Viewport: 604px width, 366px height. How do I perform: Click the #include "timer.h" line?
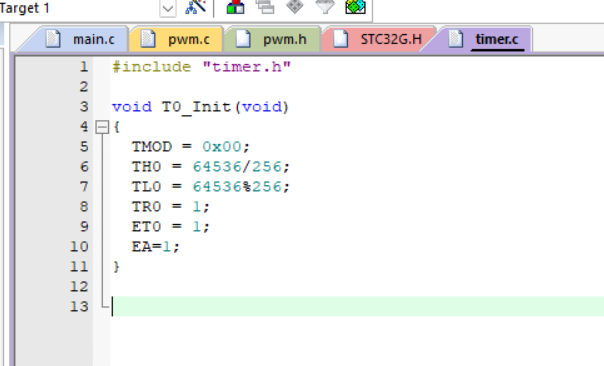point(201,67)
